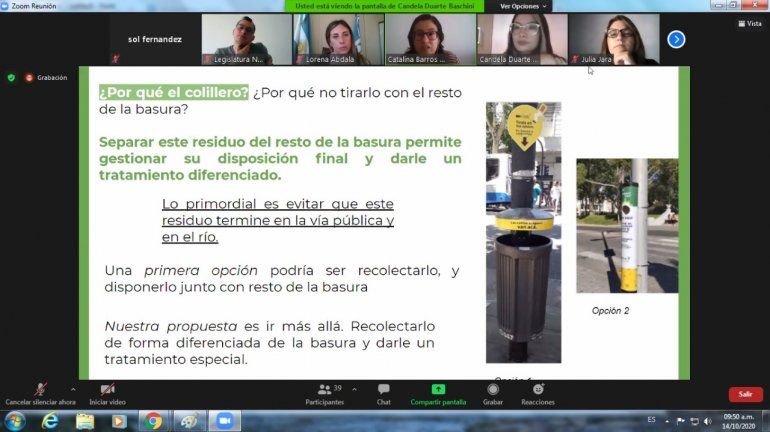The height and width of the screenshot is (432, 770).
Task: Open Internet Explorer from the taskbar
Action: [50, 421]
